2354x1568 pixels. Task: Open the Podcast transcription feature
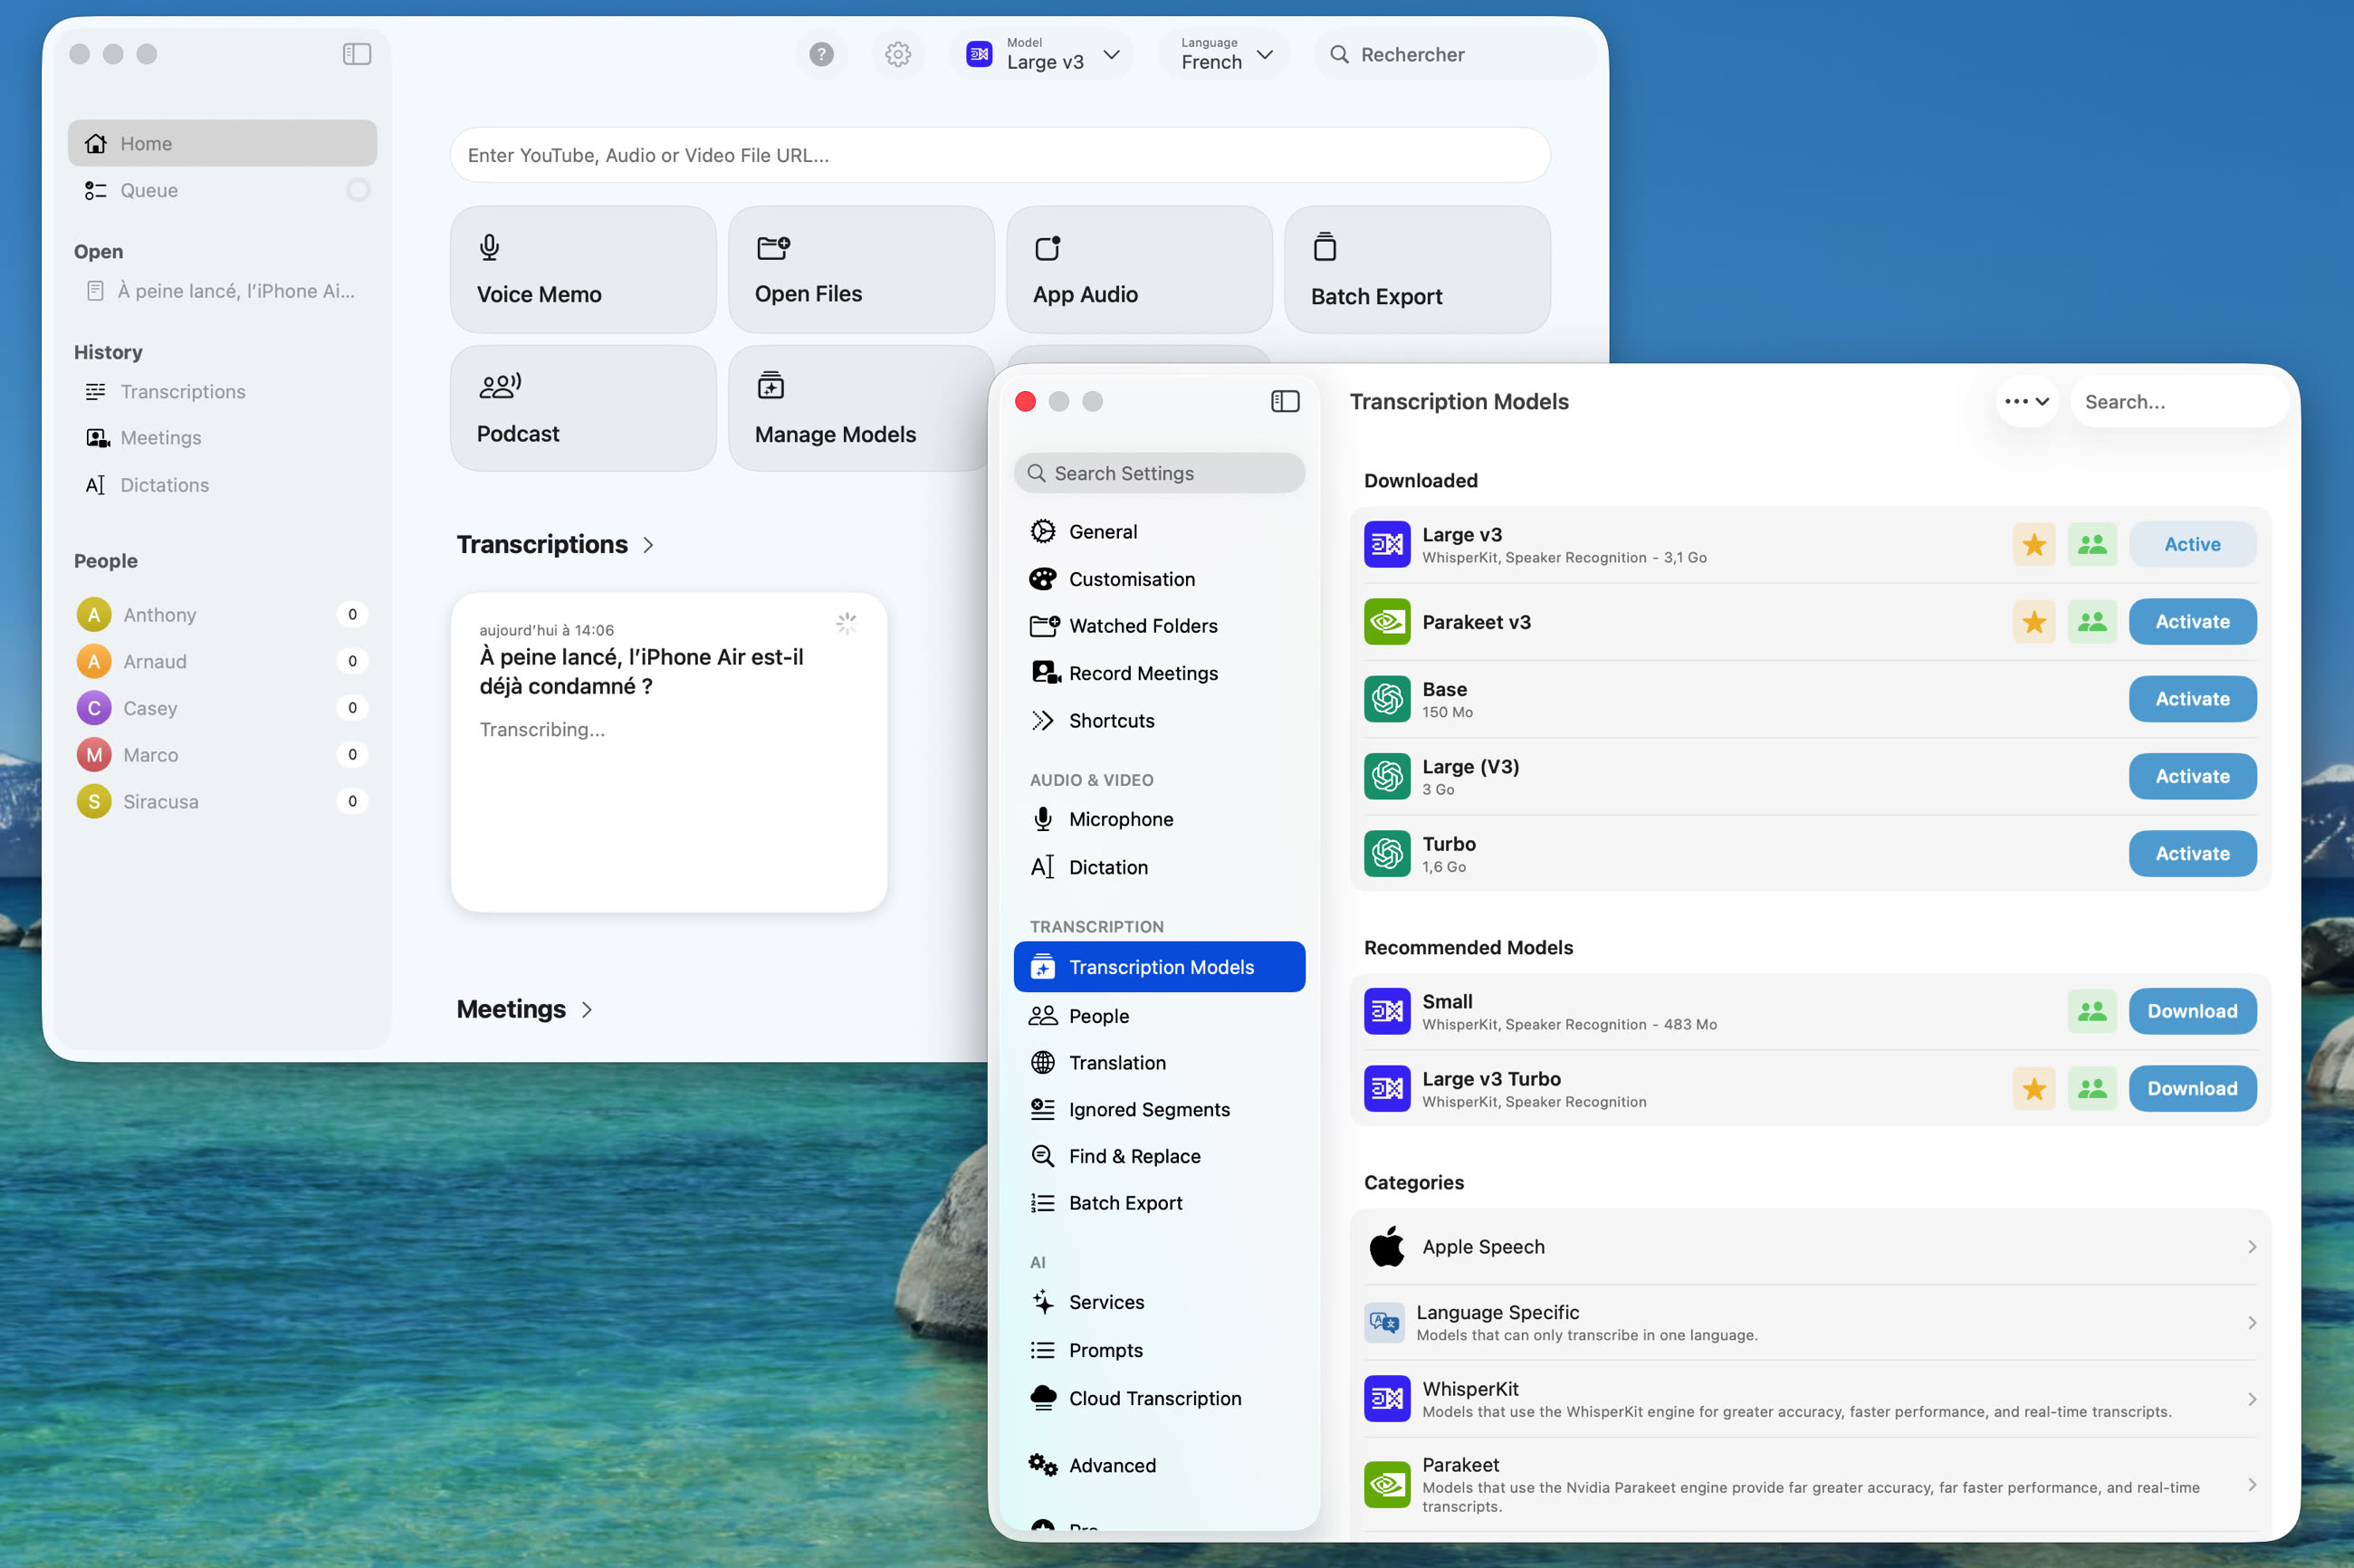[583, 407]
